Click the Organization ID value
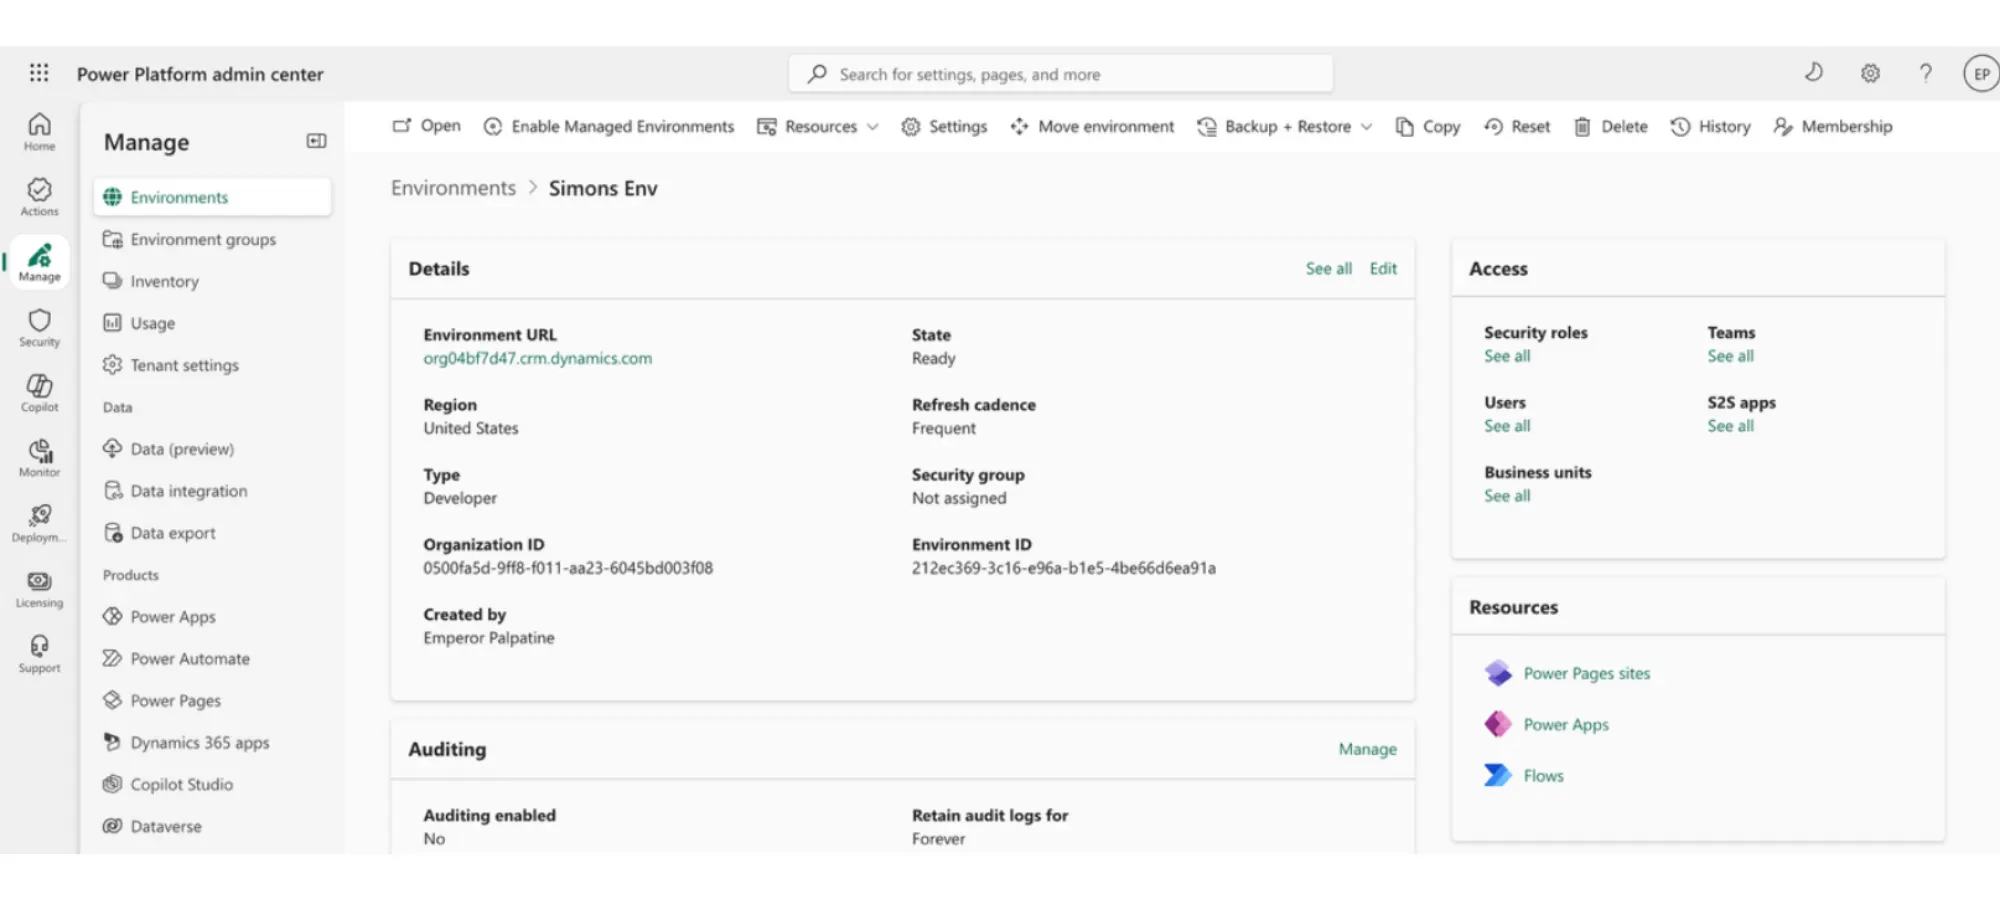Screen dimensions: 2000x900 pyautogui.click(x=568, y=568)
